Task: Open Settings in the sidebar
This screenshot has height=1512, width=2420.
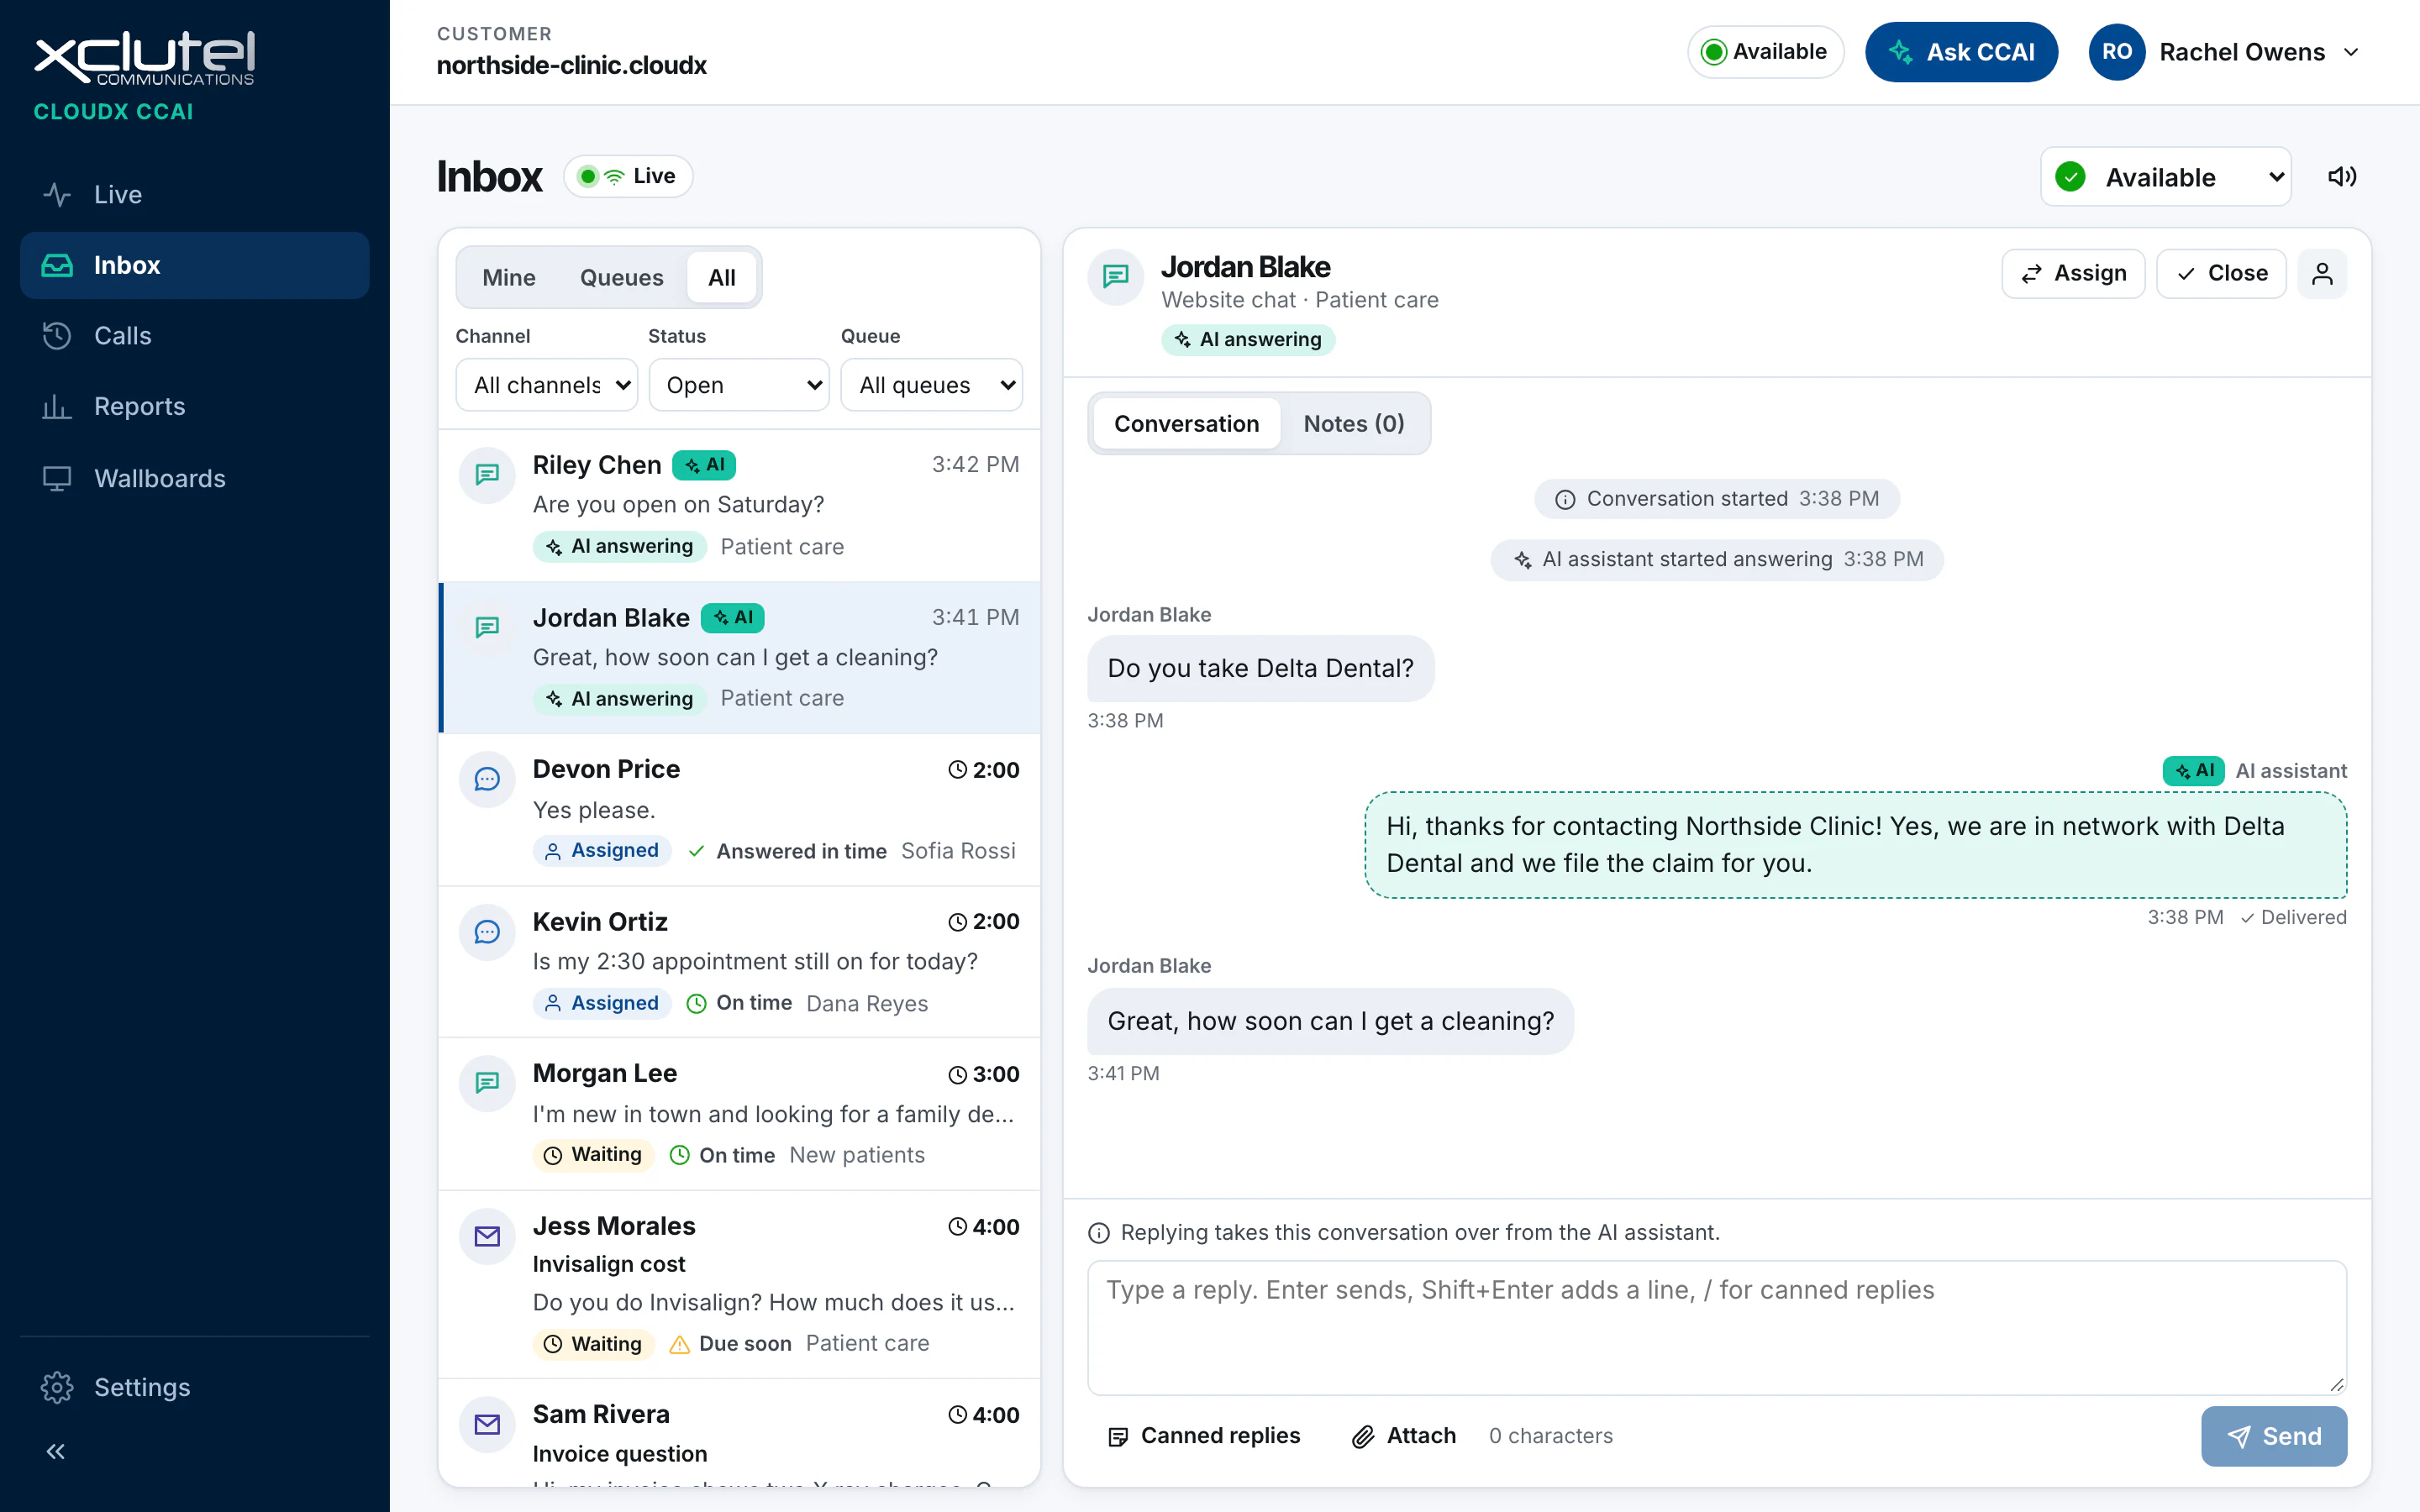Action: coord(194,1387)
